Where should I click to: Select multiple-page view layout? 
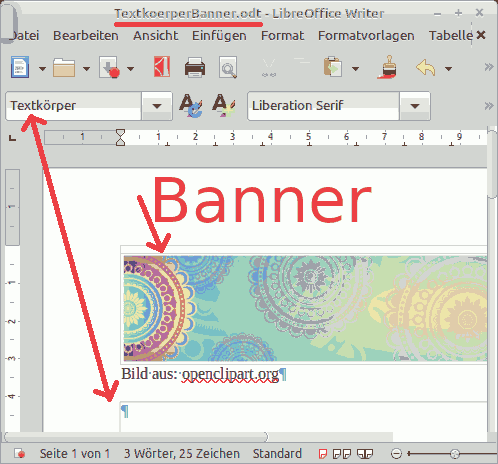(342, 453)
